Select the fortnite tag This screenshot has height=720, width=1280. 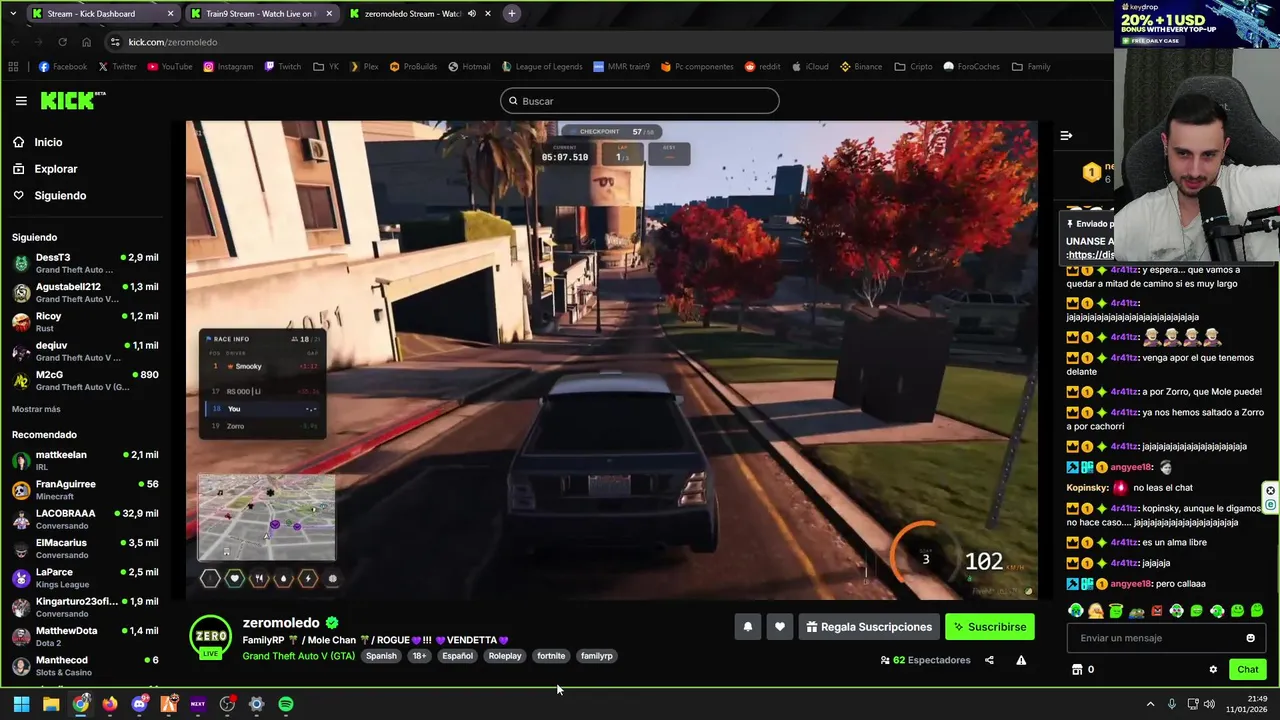tap(551, 656)
